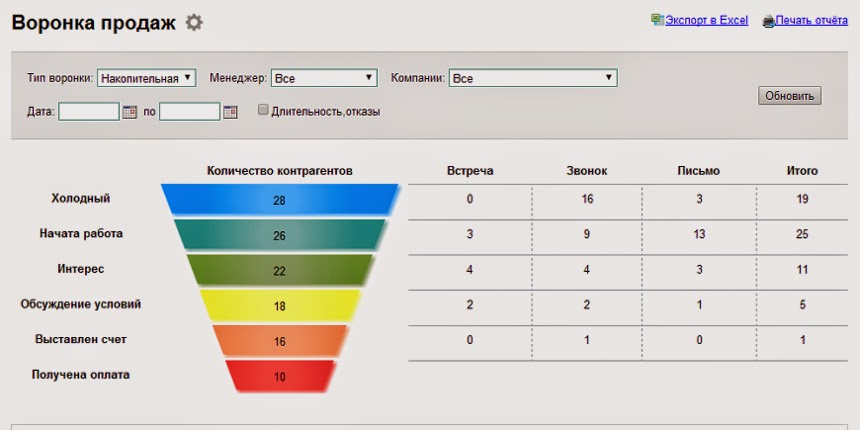
Task: Click the Итого column header
Action: pos(802,171)
